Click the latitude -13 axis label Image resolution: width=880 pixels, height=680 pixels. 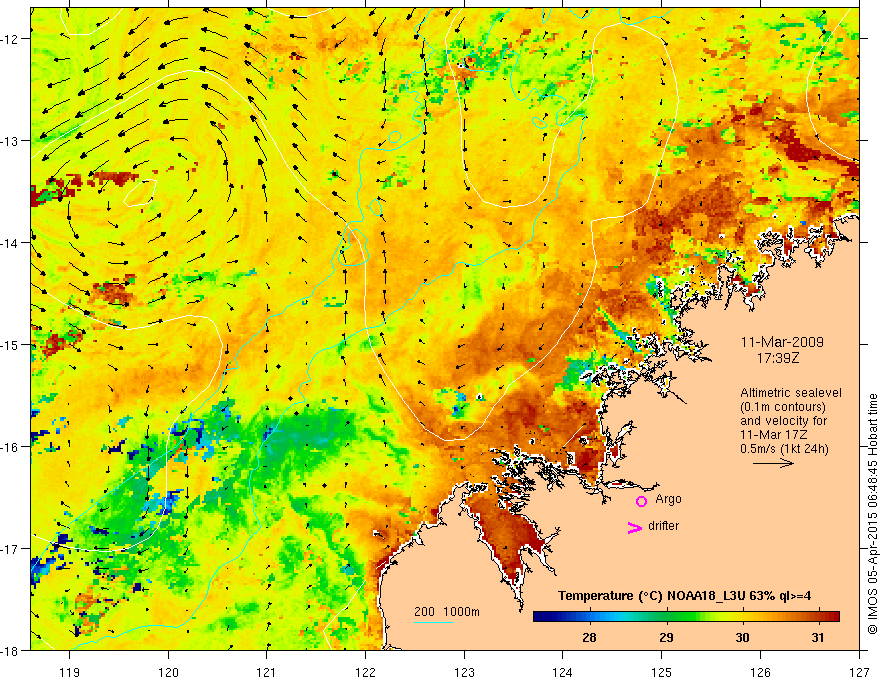10,141
